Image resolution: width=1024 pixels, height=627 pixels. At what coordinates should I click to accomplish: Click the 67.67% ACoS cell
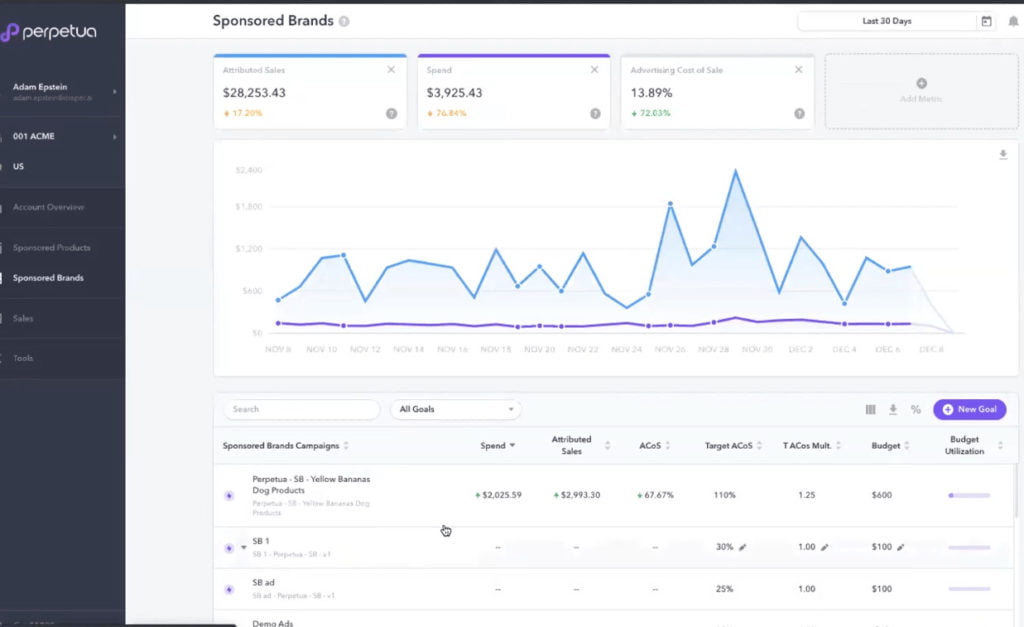655,495
